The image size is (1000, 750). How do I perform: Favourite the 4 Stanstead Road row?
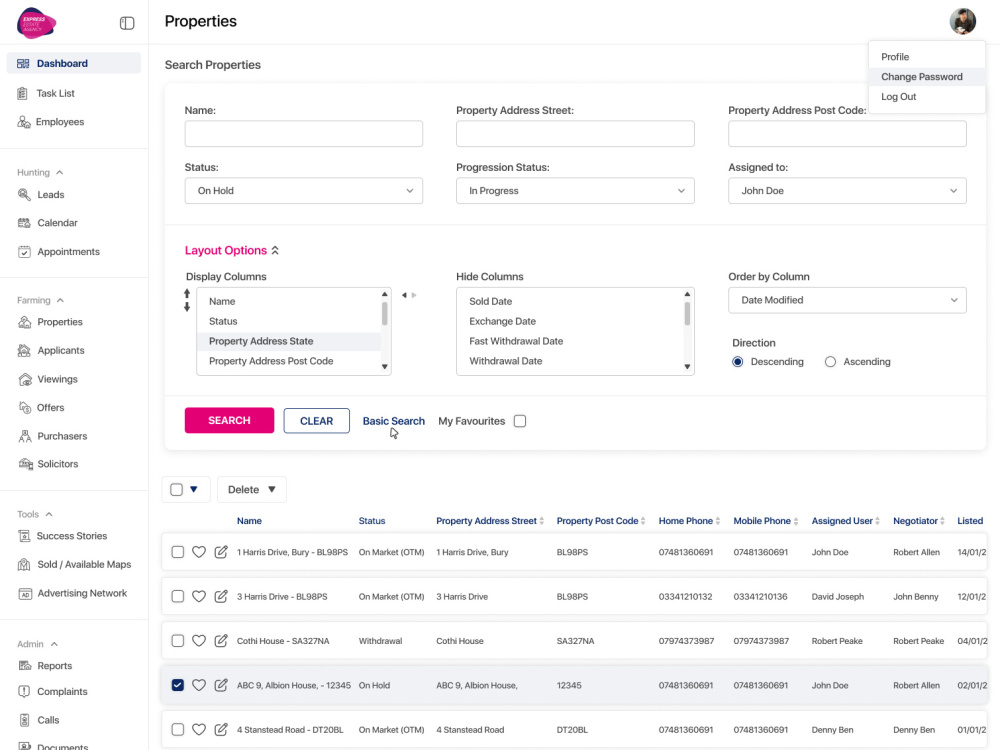click(x=199, y=729)
